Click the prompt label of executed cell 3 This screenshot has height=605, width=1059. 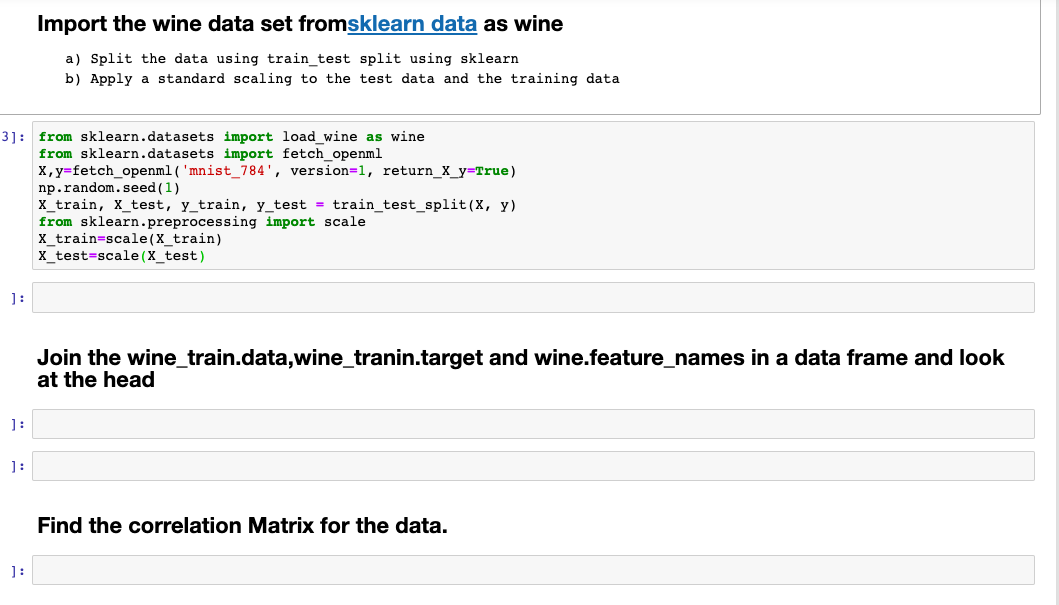coord(14,137)
